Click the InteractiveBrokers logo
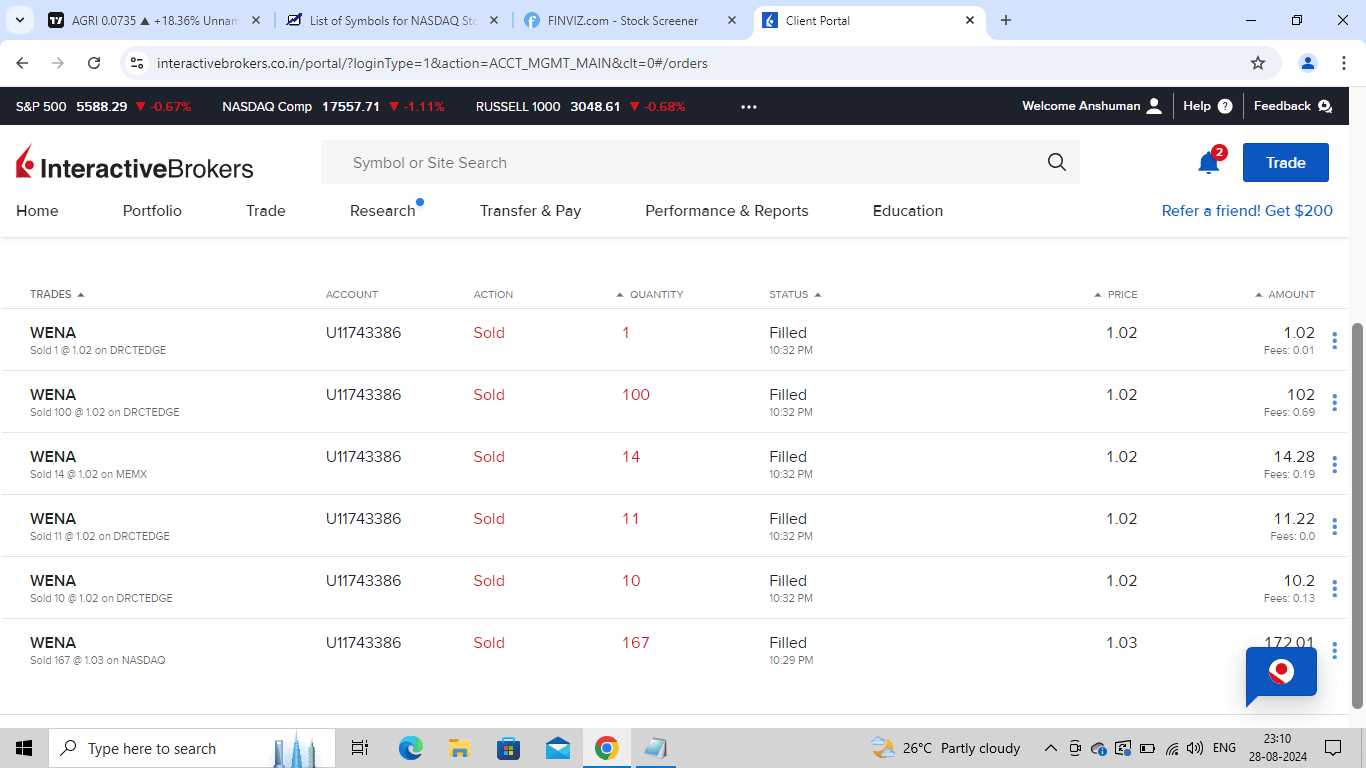 (x=135, y=163)
